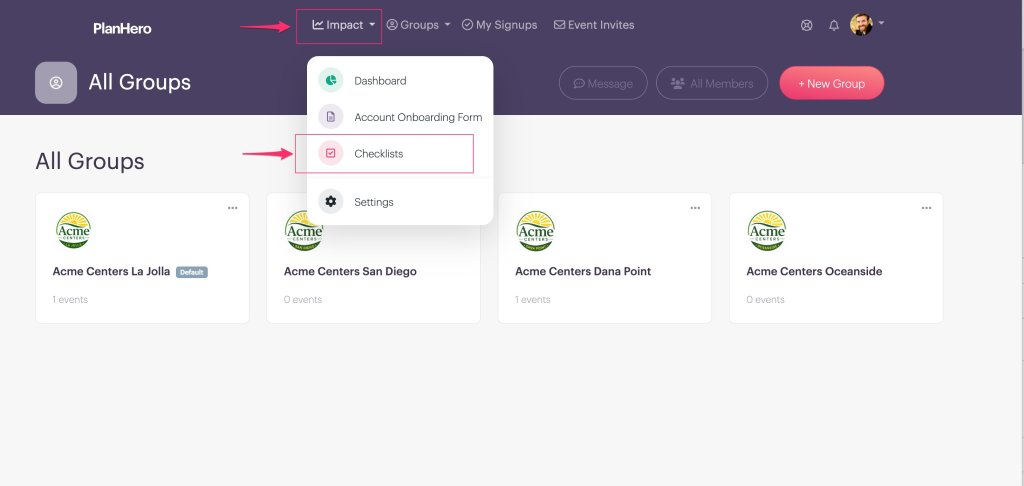Click the help lifebuoy icon
Screen dimensions: 1024x486
[x=807, y=25]
